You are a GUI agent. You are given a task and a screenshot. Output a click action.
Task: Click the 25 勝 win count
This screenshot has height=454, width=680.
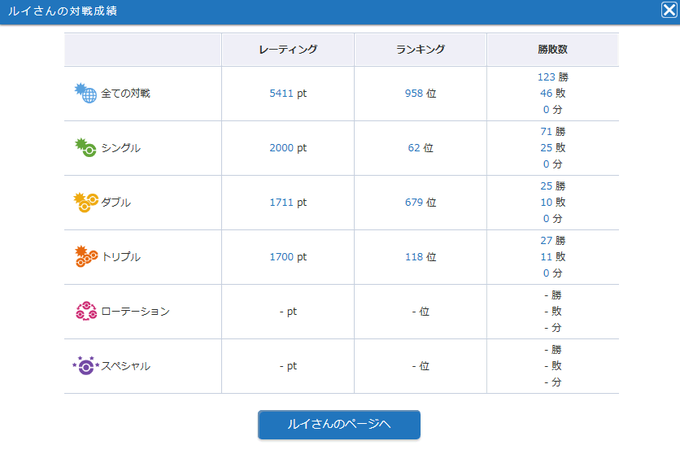[x=552, y=186]
